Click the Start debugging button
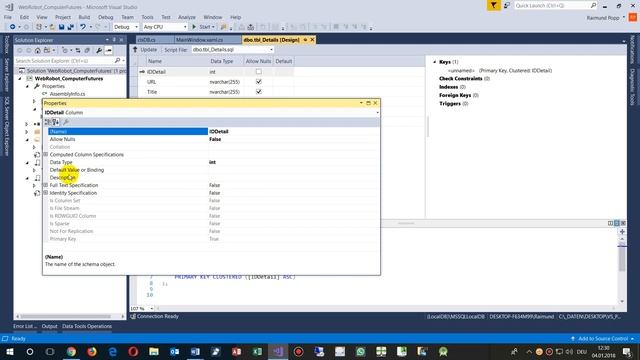640x360 pixels. click(x=203, y=27)
